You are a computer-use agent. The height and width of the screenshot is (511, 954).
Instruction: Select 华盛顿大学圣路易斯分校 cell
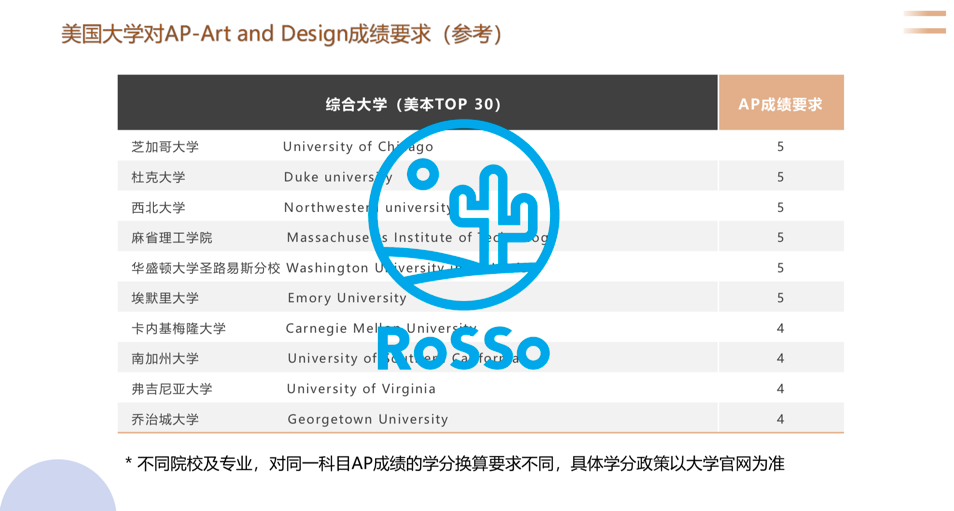pyautogui.click(x=206, y=268)
